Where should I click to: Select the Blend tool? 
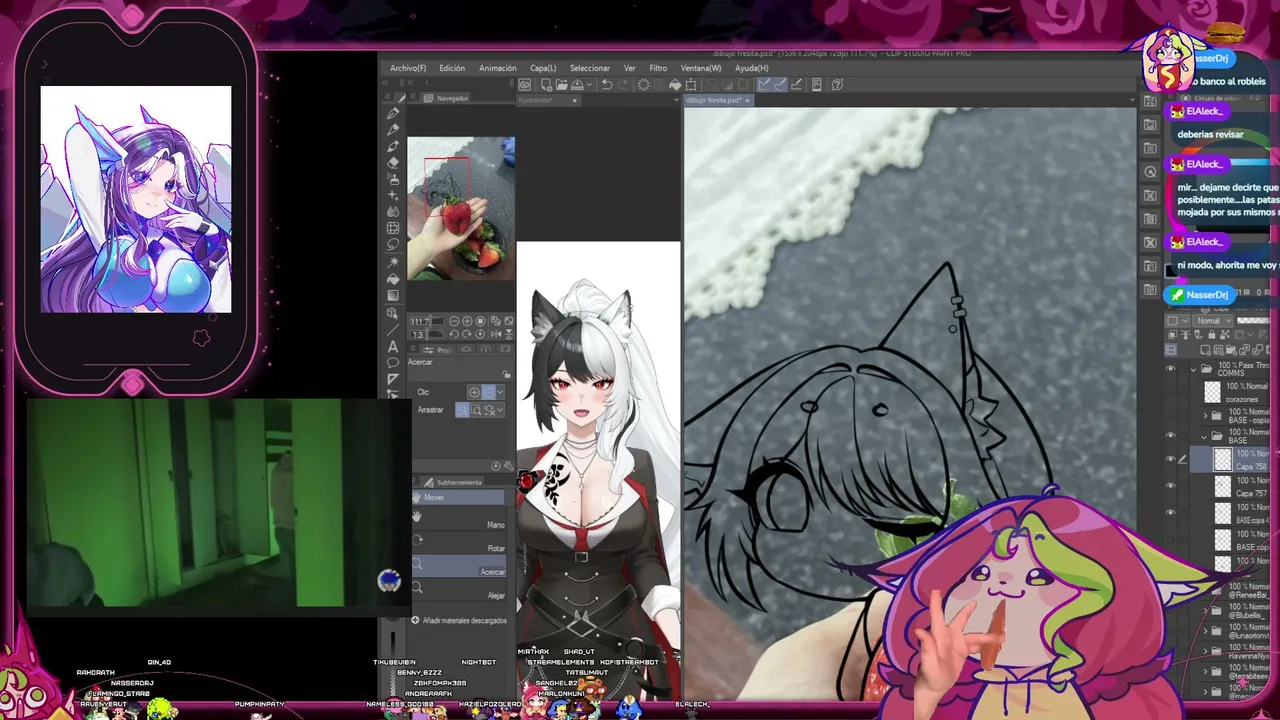[x=393, y=212]
